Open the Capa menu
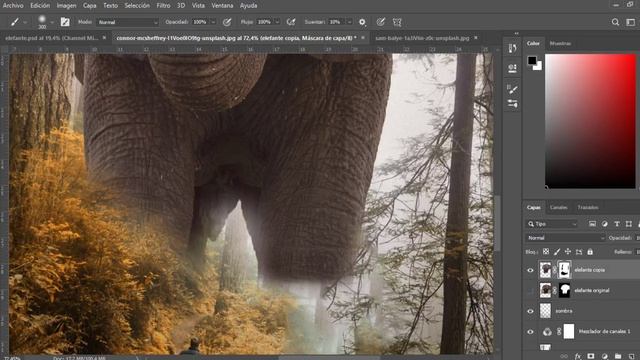This screenshot has height=360, width=640. (90, 6)
